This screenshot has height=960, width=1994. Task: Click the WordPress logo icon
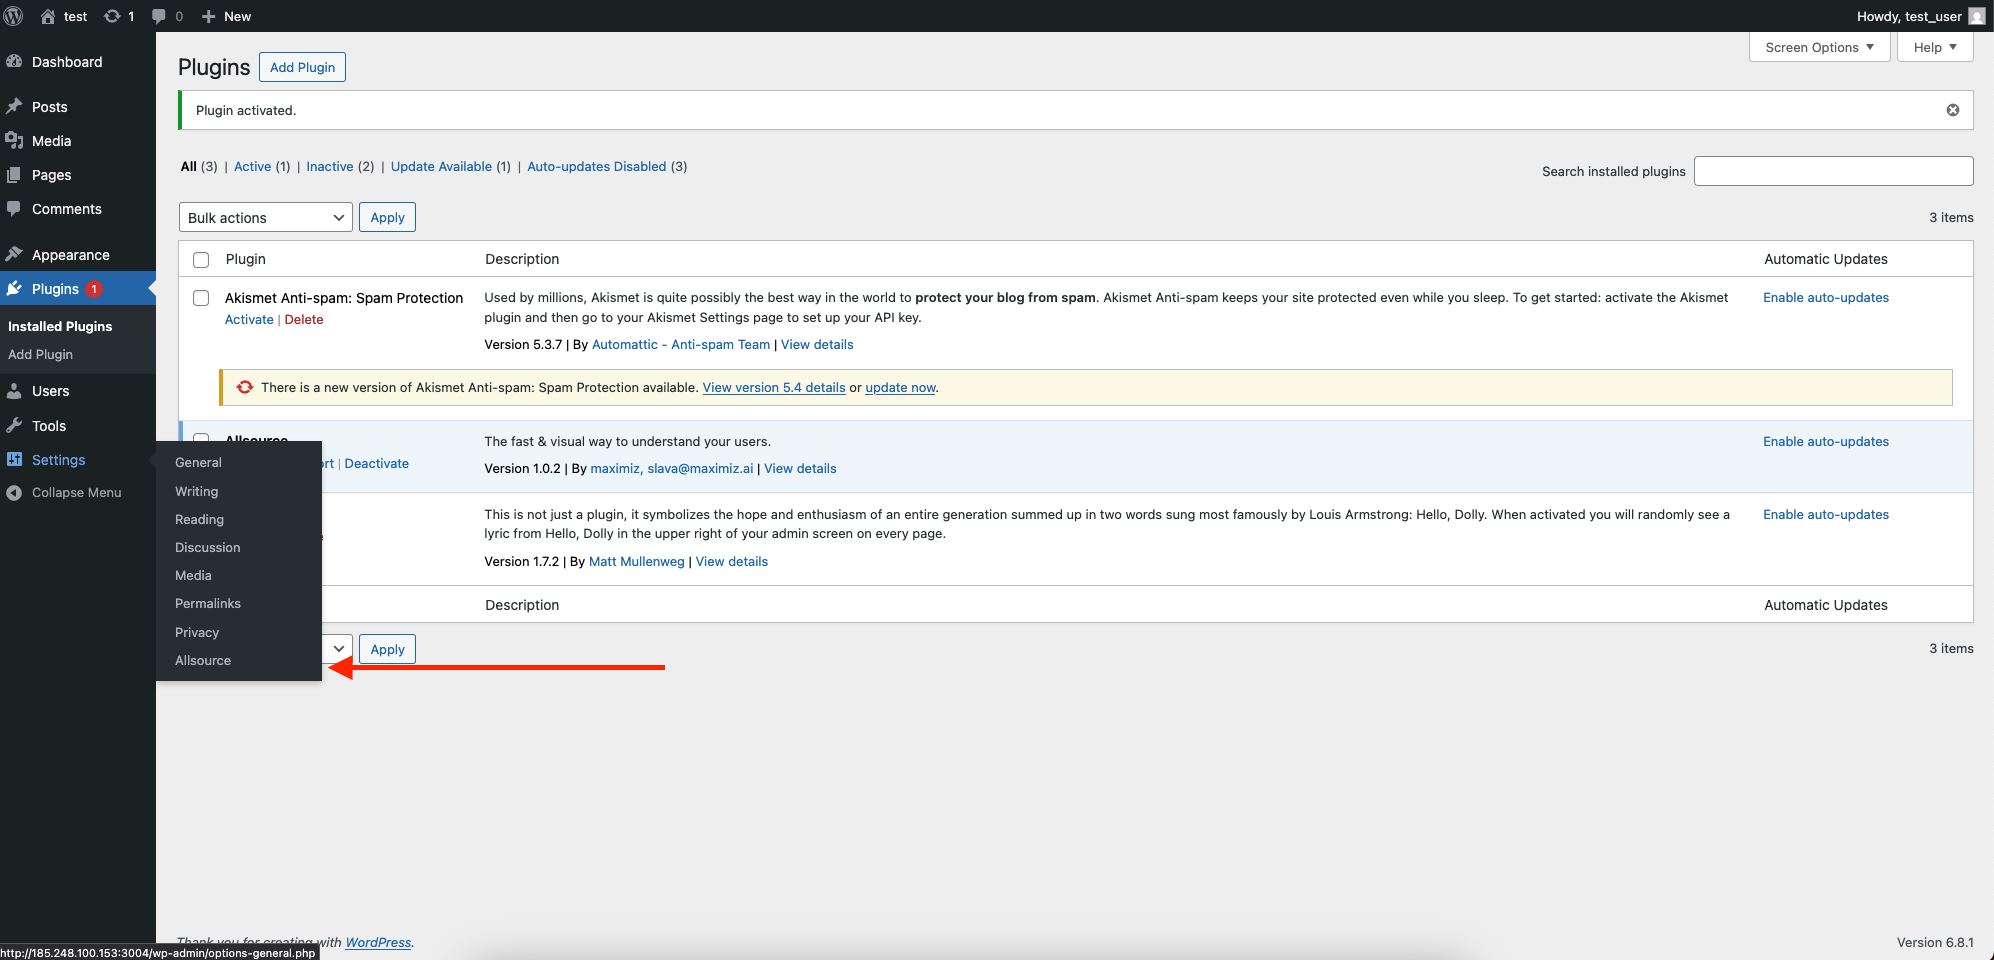coord(14,16)
